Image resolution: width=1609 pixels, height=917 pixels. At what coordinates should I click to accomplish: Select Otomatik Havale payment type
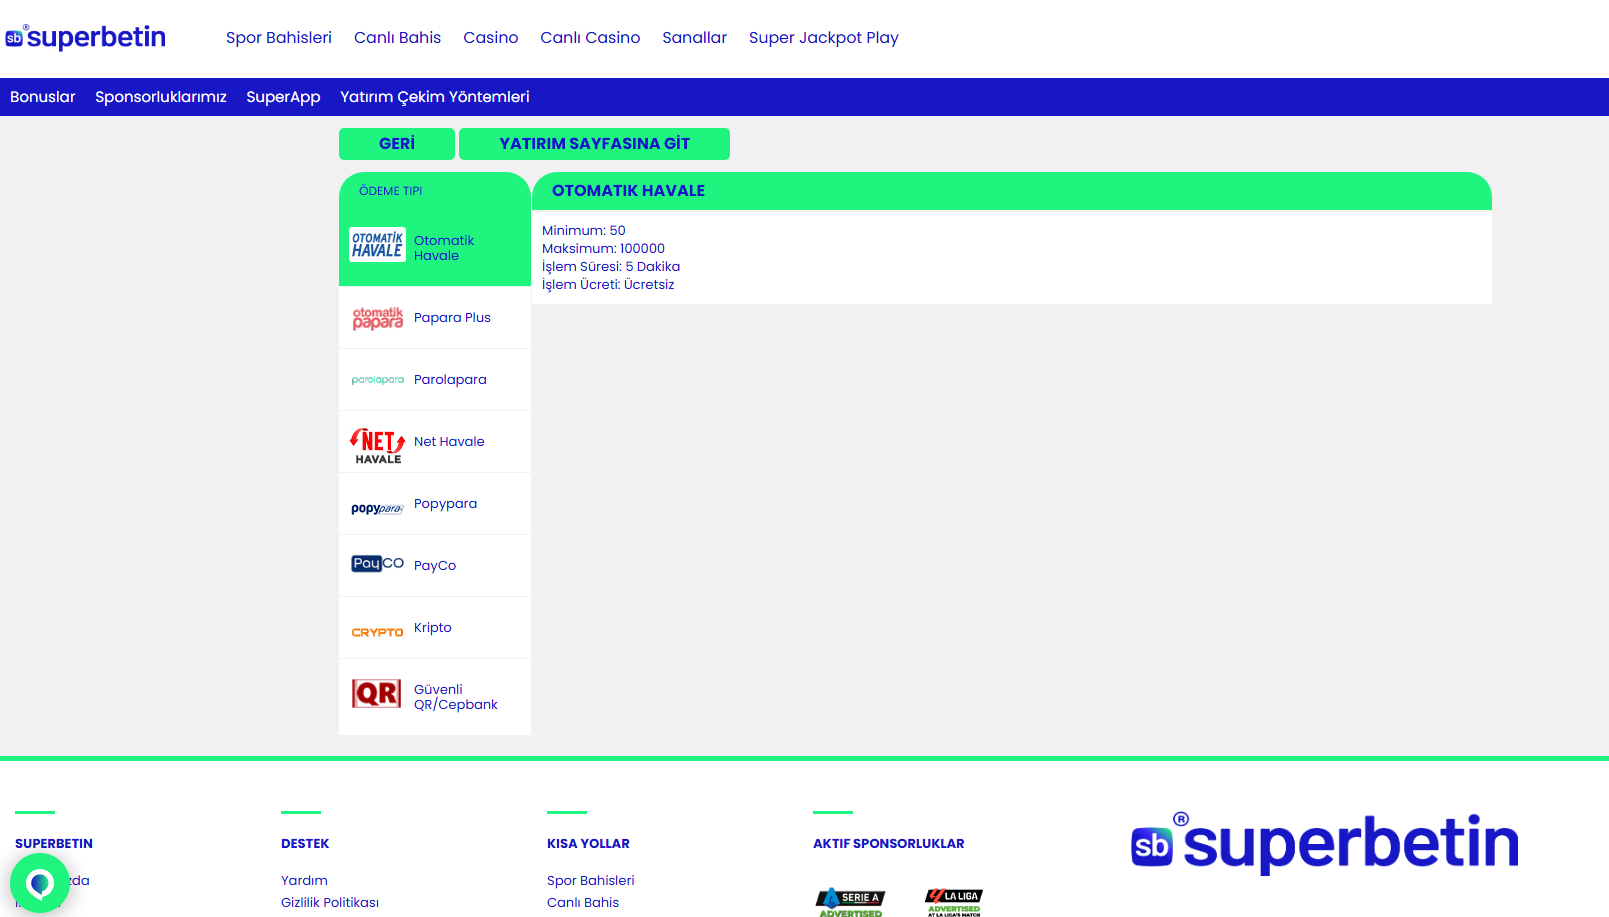[435, 248]
